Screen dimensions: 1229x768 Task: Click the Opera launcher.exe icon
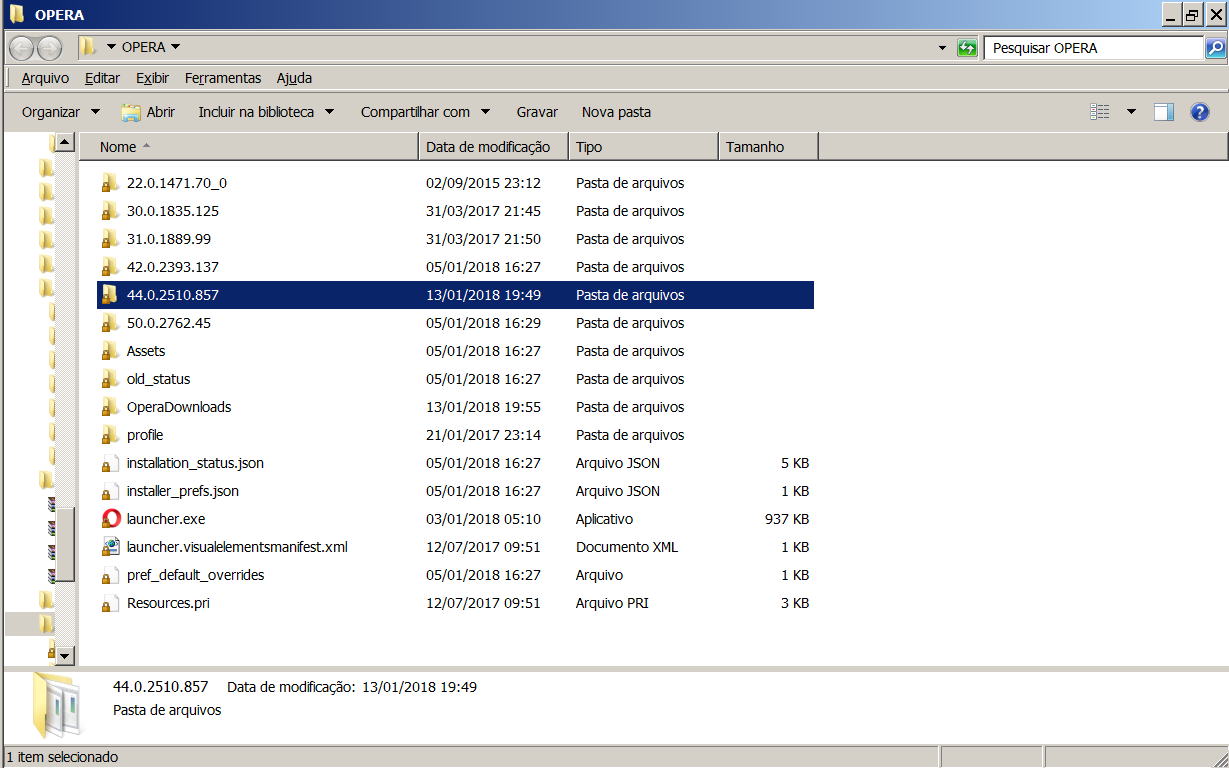pos(110,519)
